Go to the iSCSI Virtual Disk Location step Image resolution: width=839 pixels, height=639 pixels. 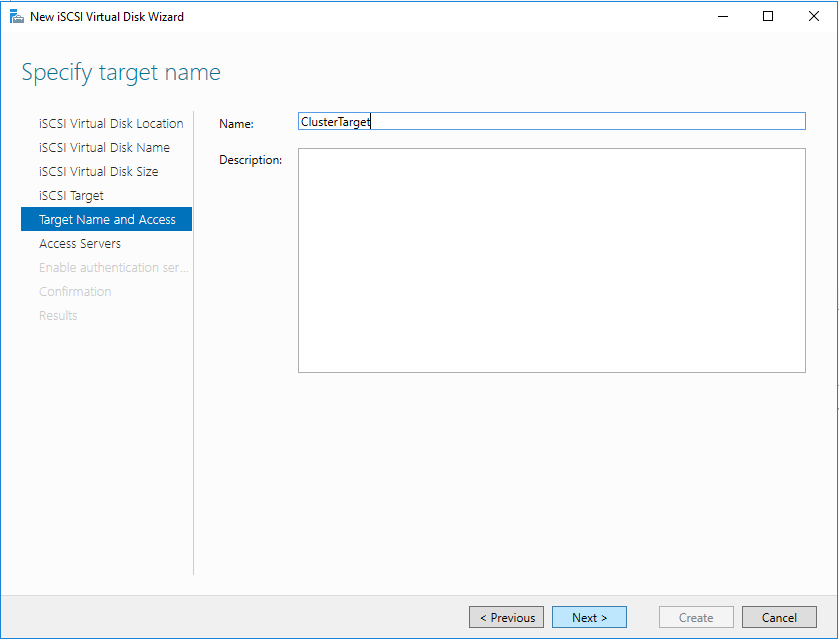111,124
